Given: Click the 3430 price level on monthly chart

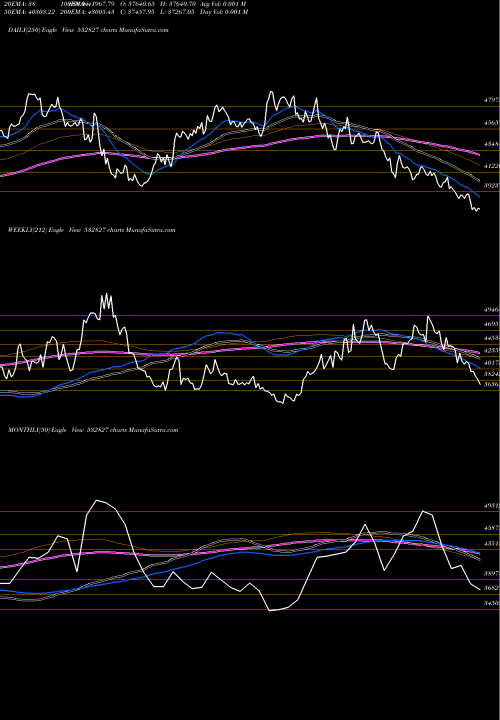Looking at the screenshot, I should (492, 603).
